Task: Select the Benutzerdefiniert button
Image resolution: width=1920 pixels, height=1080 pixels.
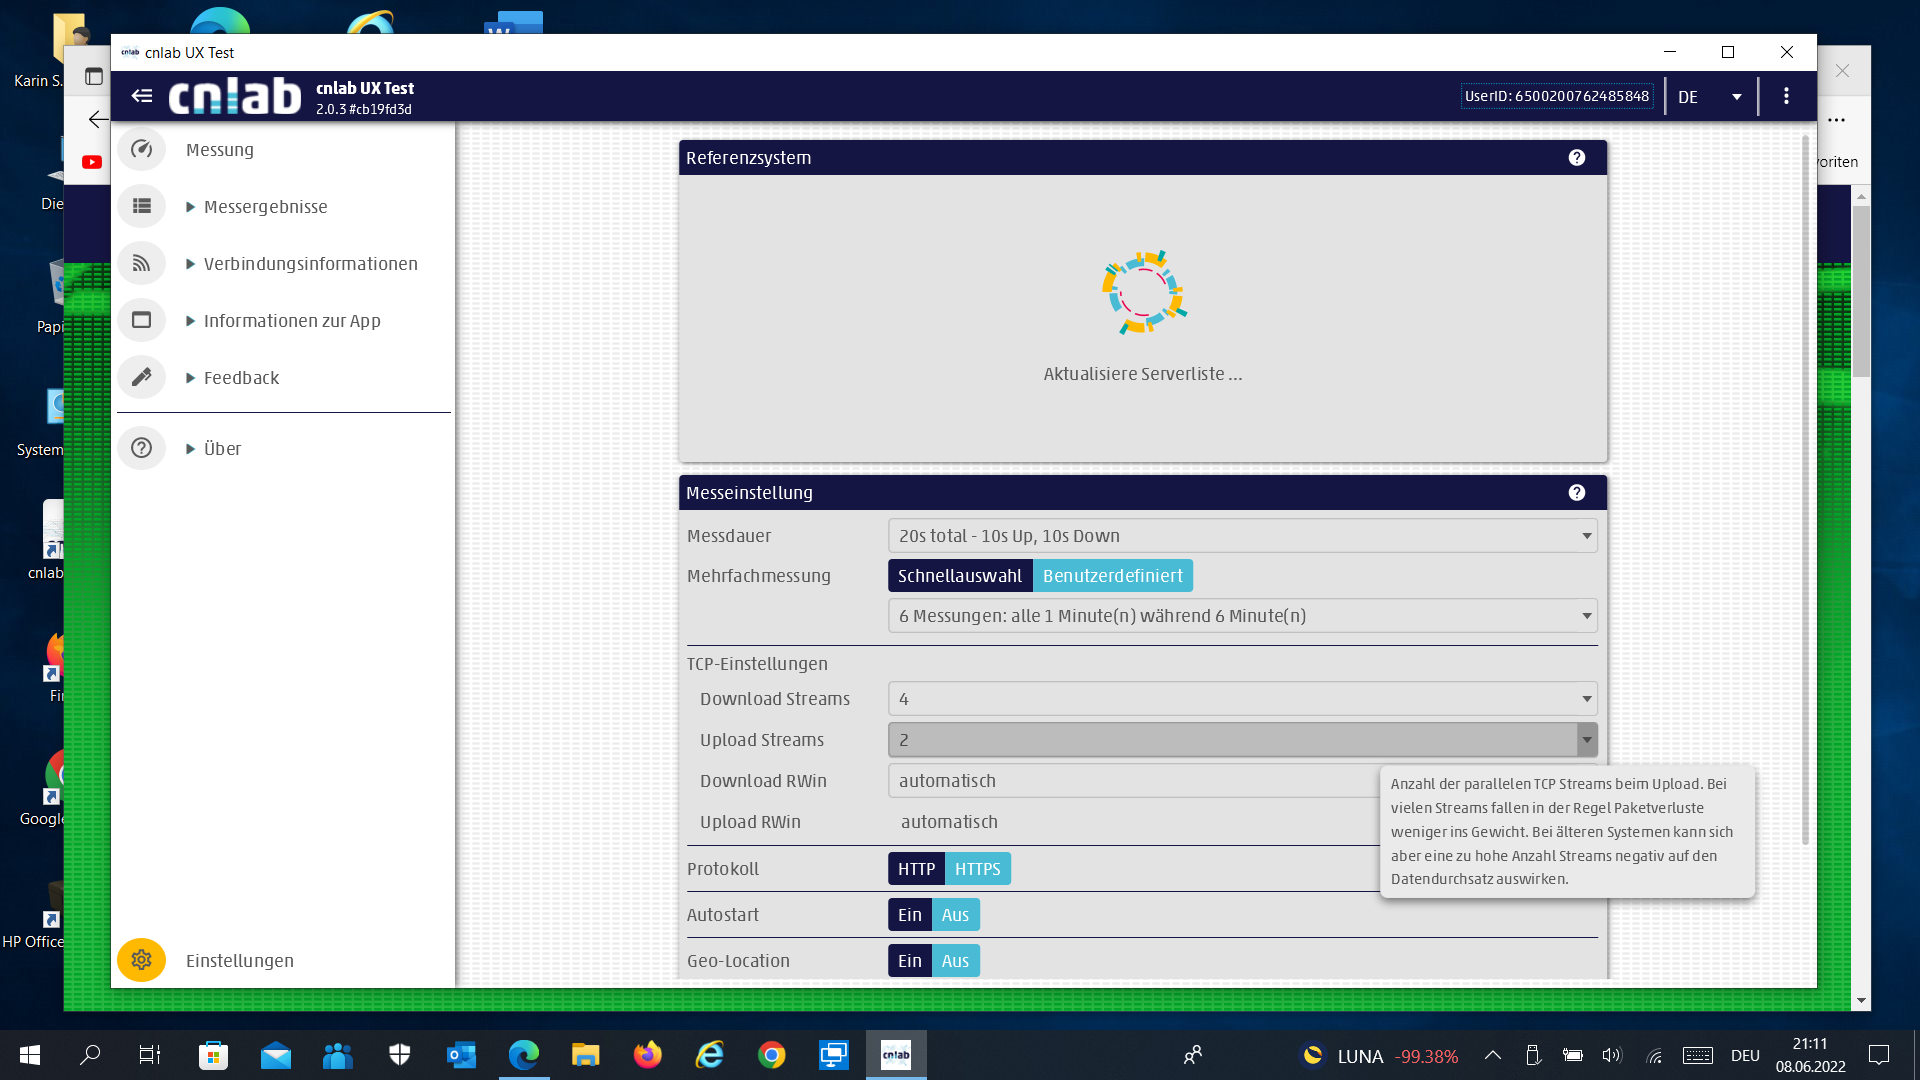Action: click(1112, 576)
